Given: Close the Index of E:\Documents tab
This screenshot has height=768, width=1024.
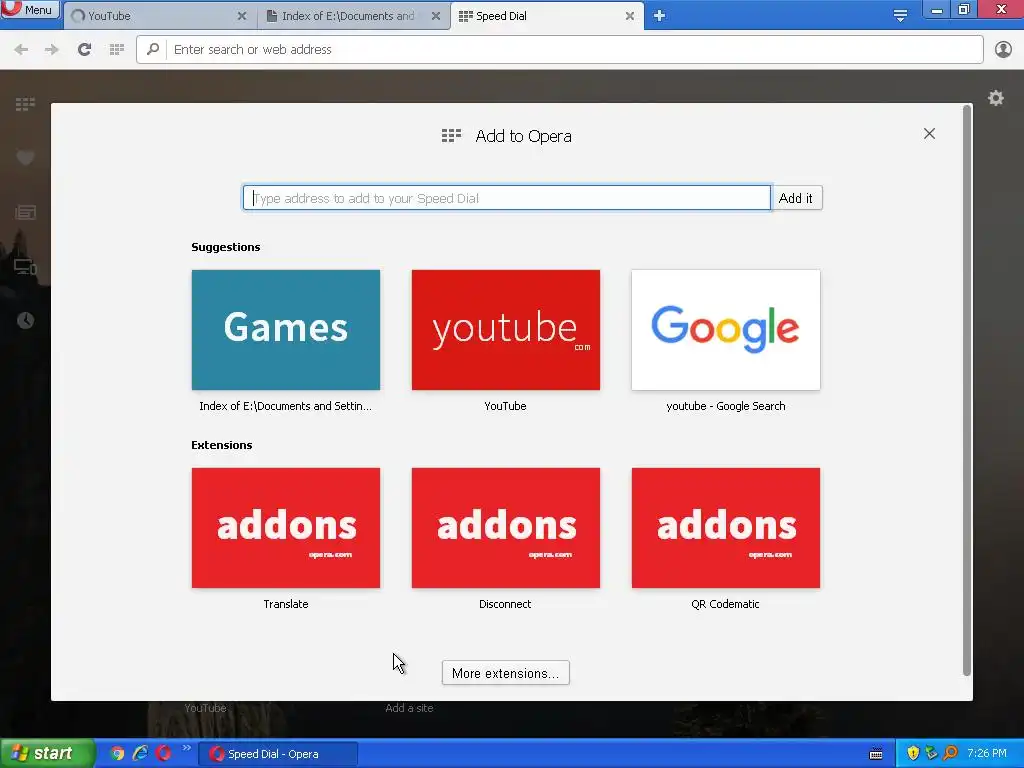Looking at the screenshot, I should [x=436, y=16].
